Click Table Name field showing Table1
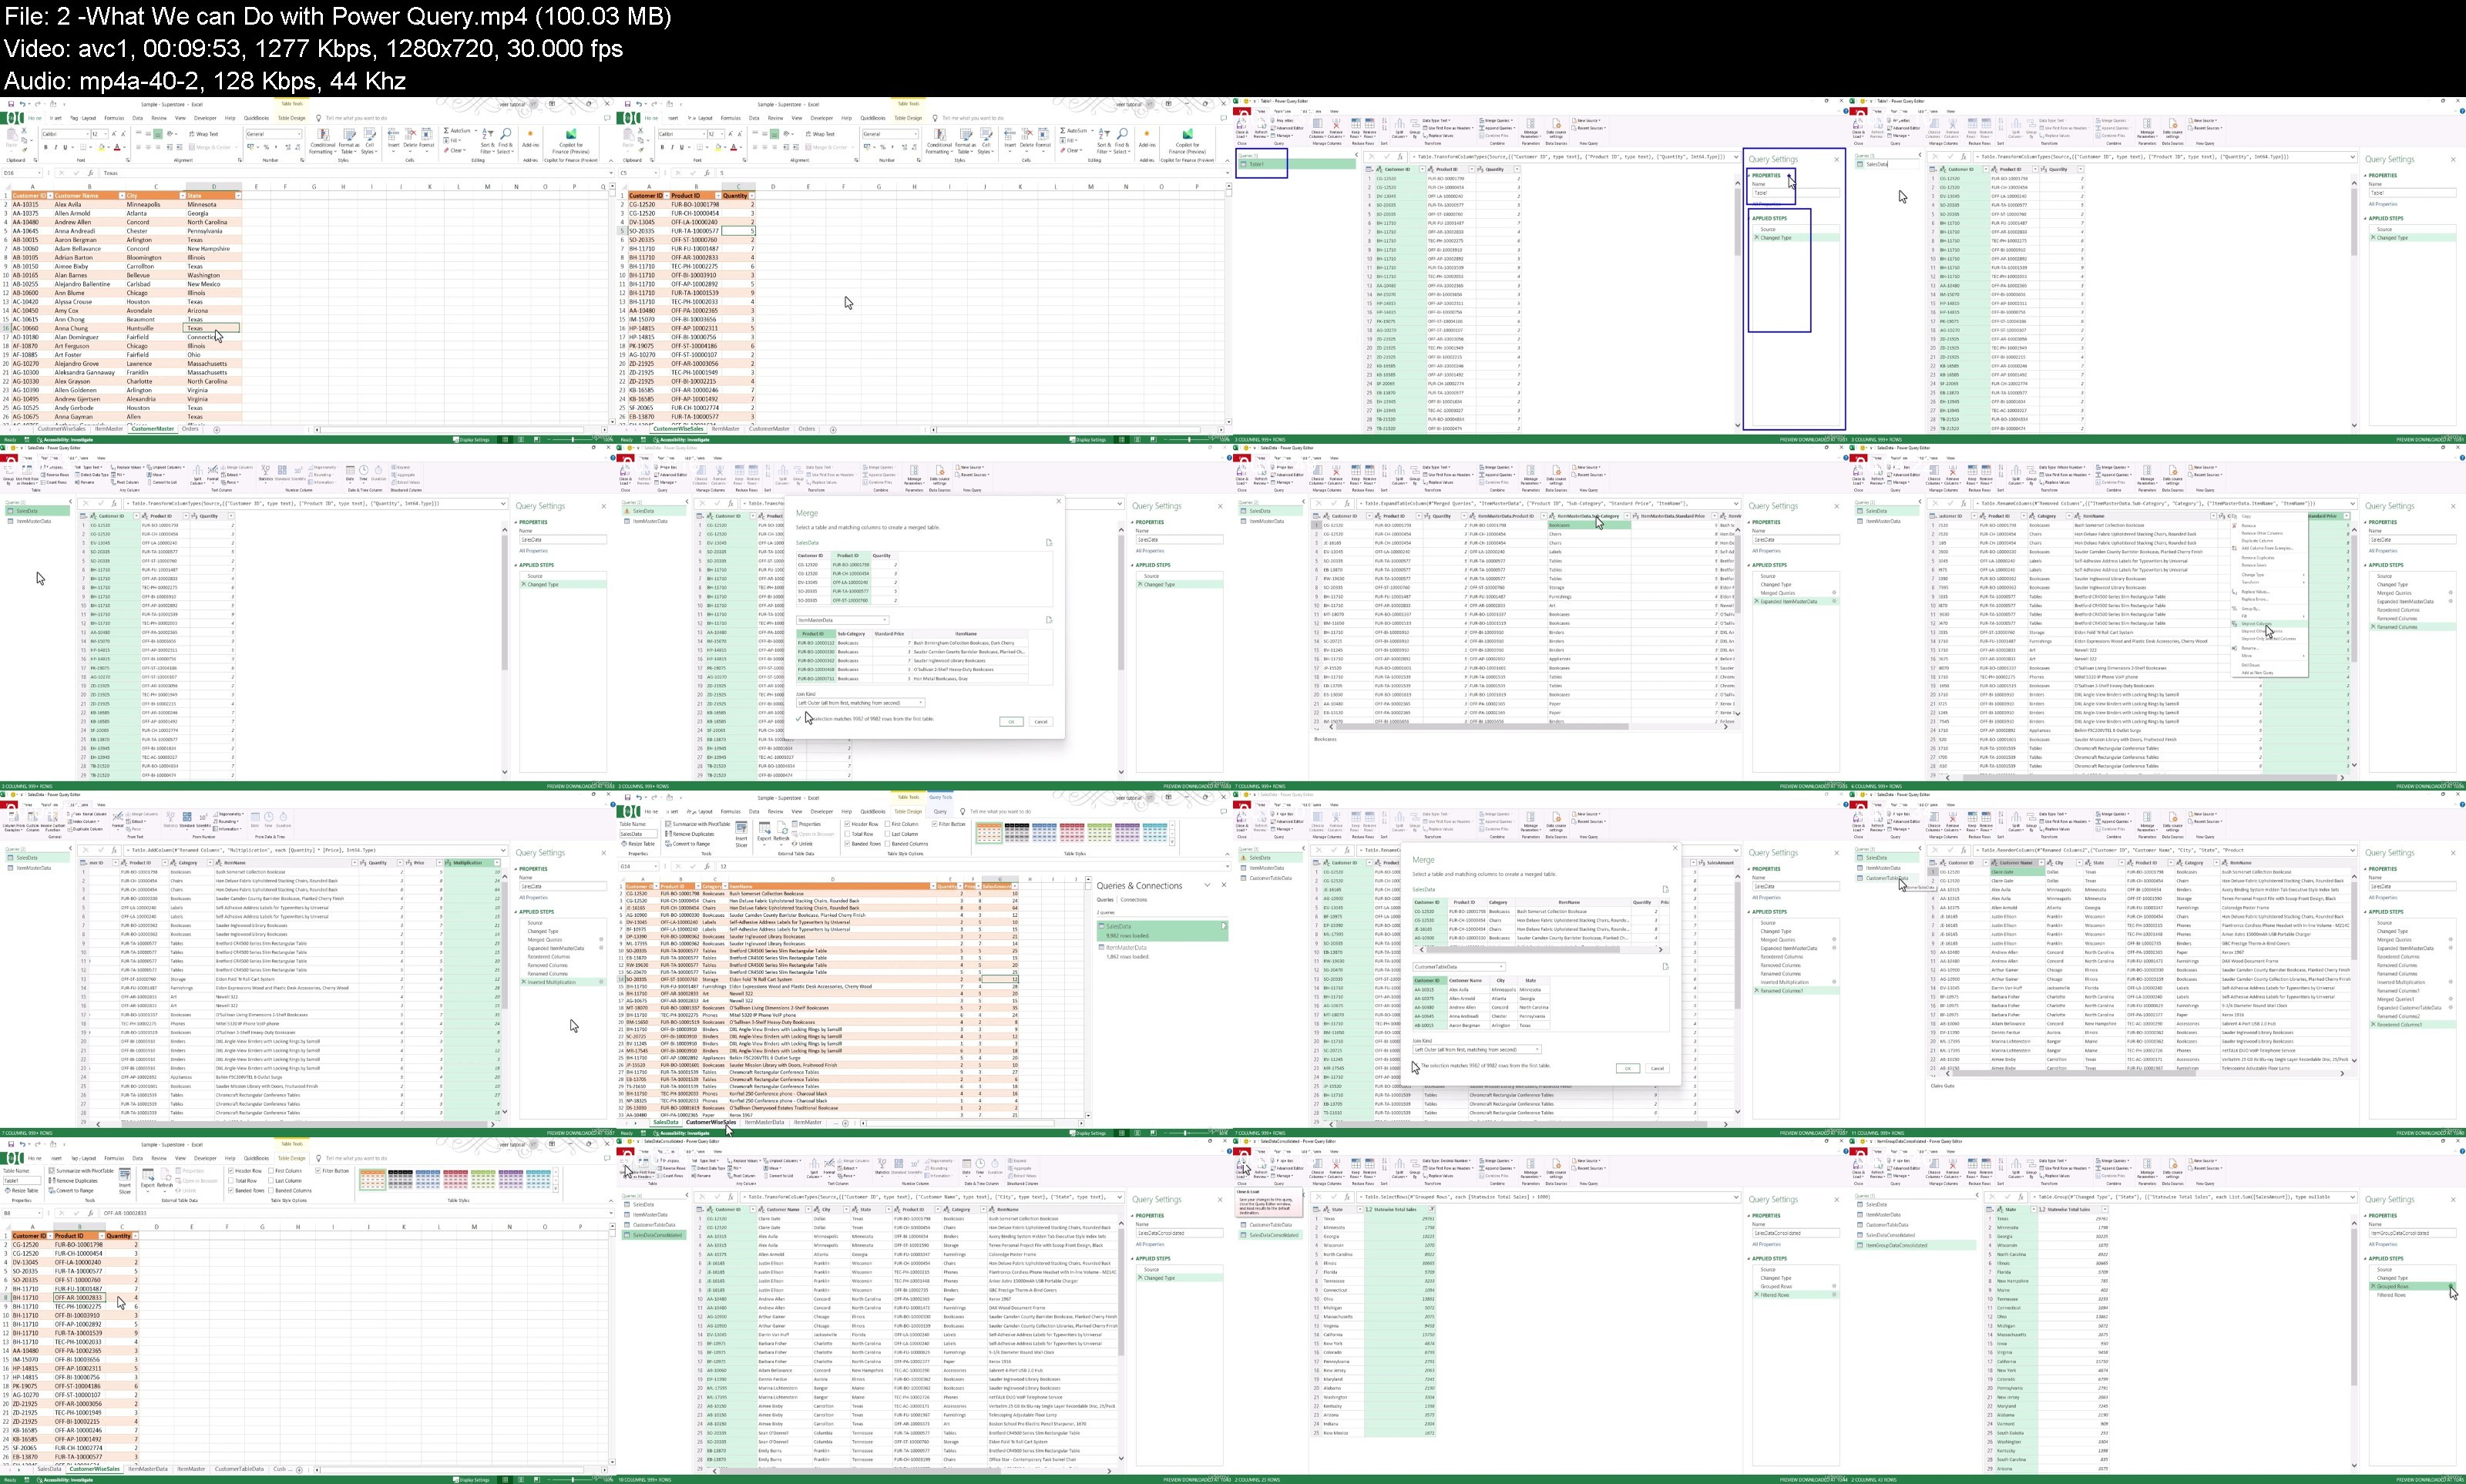The width and height of the screenshot is (2466, 1484). click(x=22, y=1181)
